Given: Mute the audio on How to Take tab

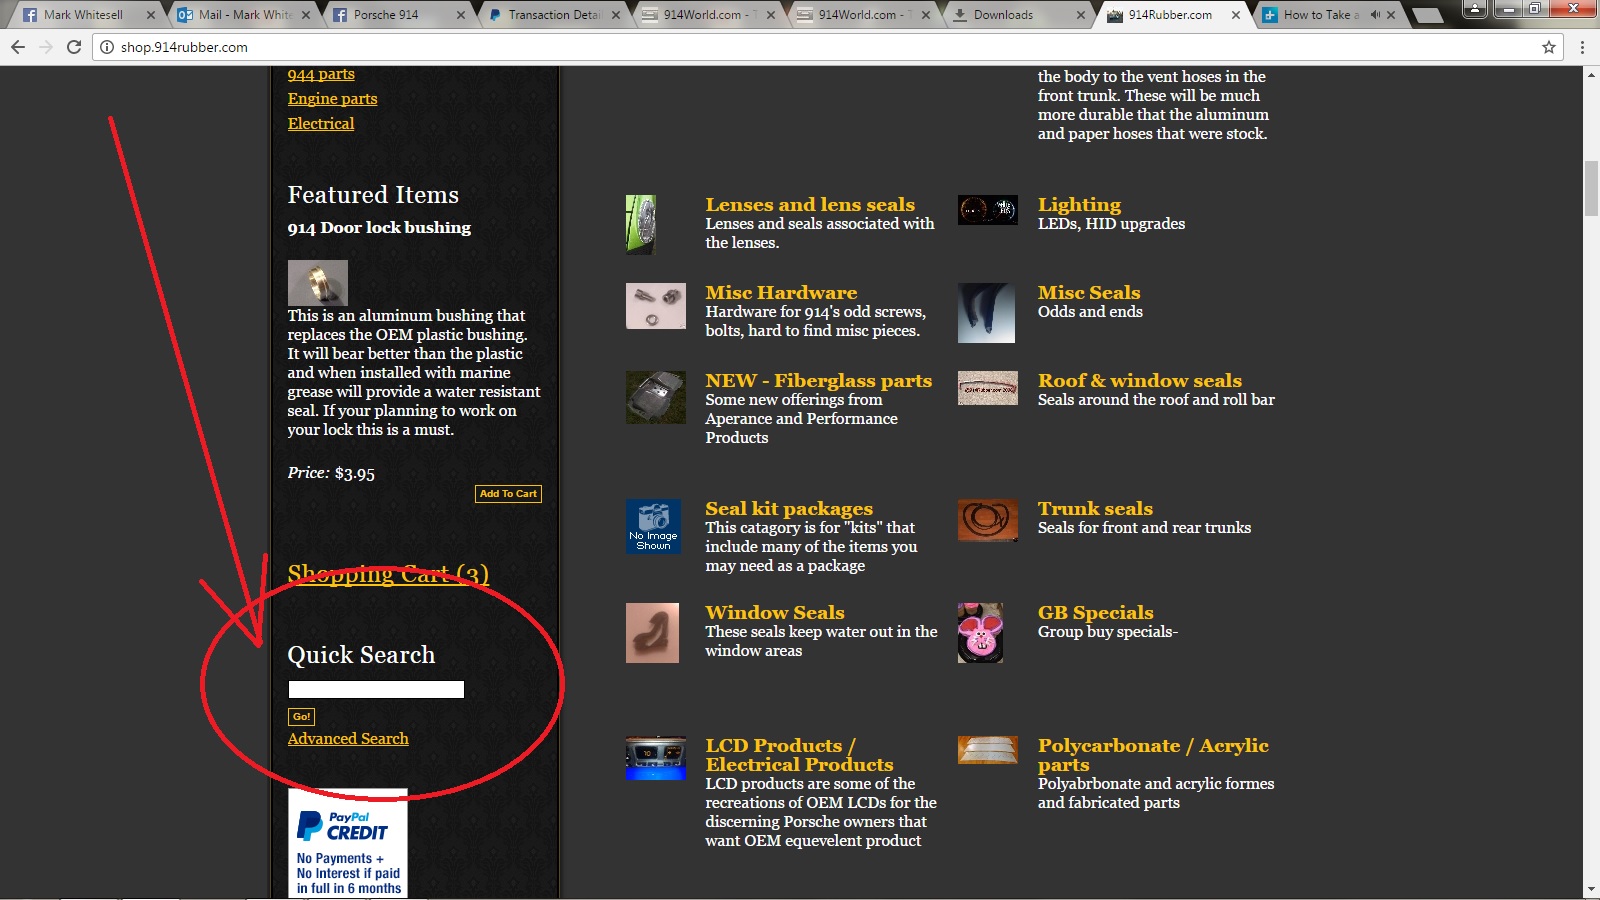Looking at the screenshot, I should 1375,15.
